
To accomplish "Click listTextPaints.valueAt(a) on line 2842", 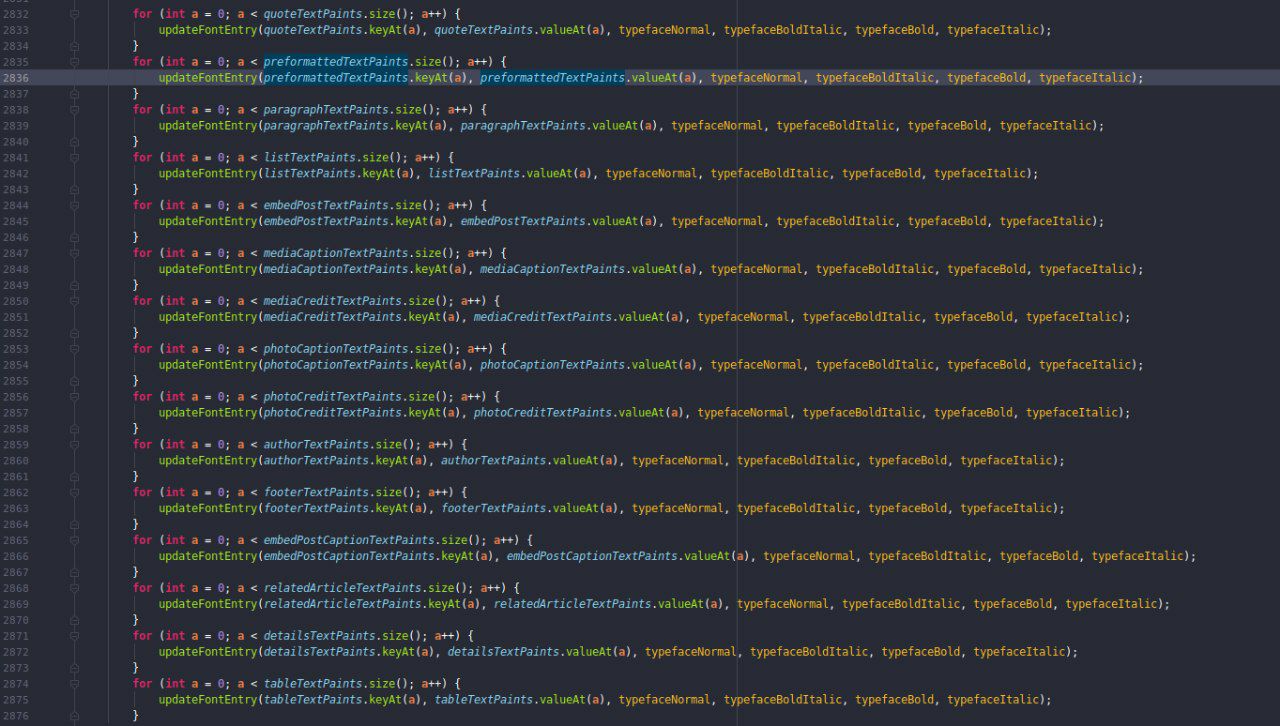I will [x=512, y=174].
